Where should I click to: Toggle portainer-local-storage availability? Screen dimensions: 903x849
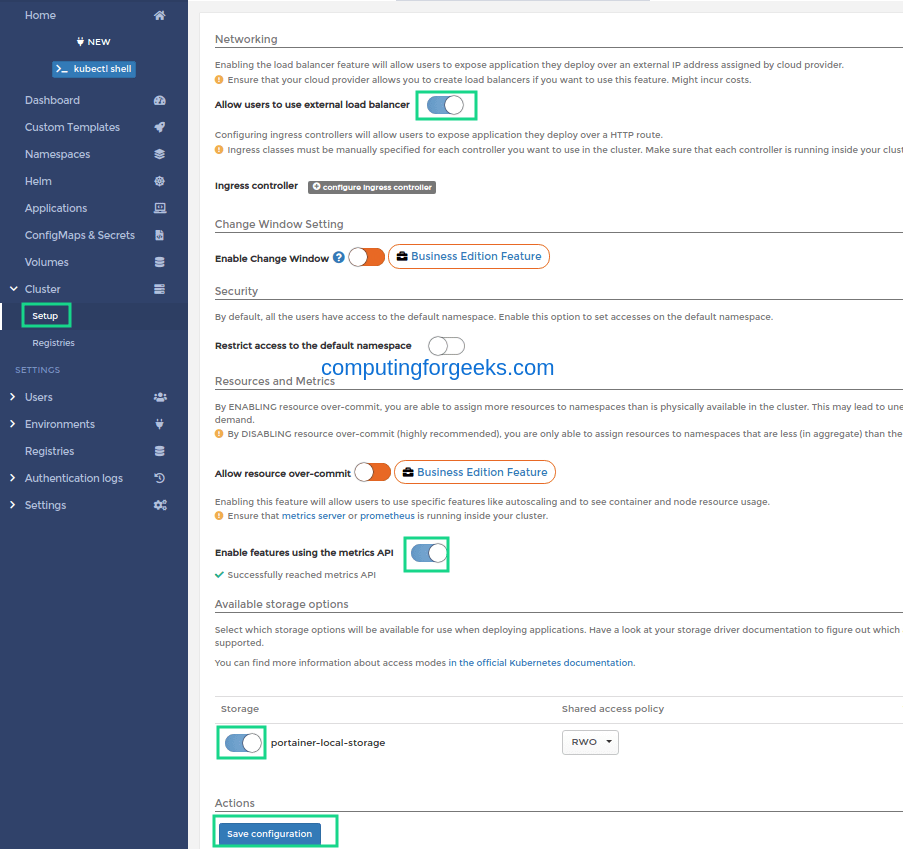click(241, 742)
